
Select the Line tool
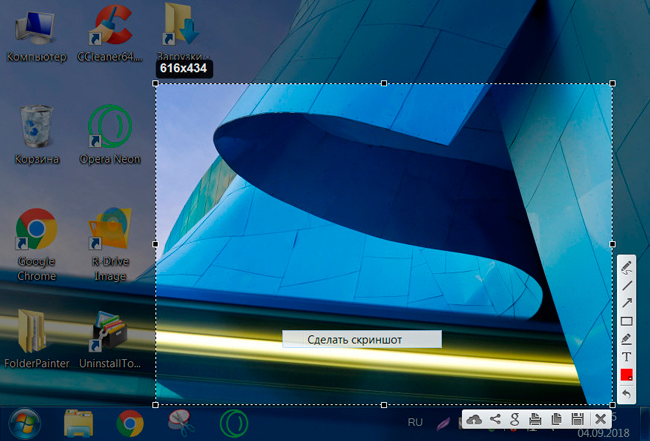(627, 285)
